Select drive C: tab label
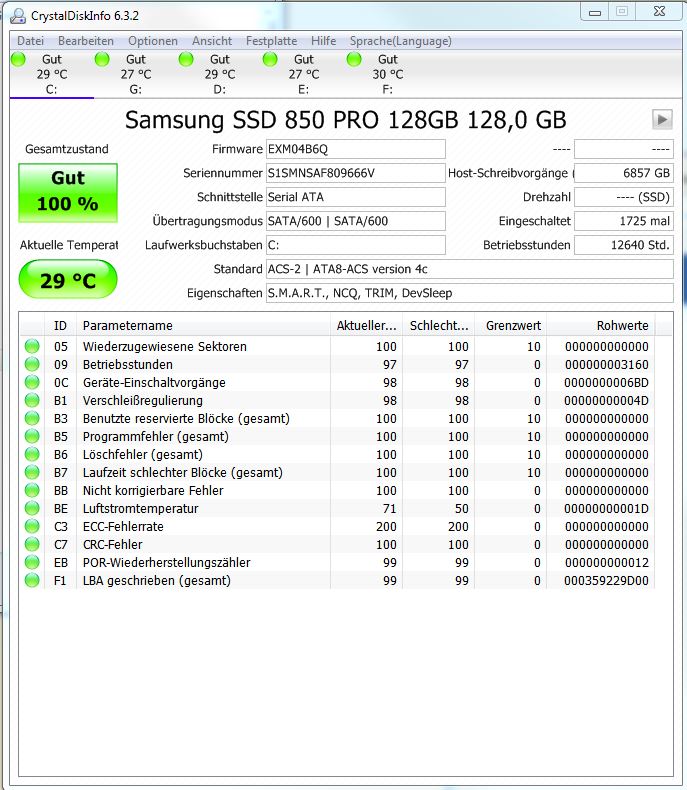The width and height of the screenshot is (687, 790). coord(51,90)
